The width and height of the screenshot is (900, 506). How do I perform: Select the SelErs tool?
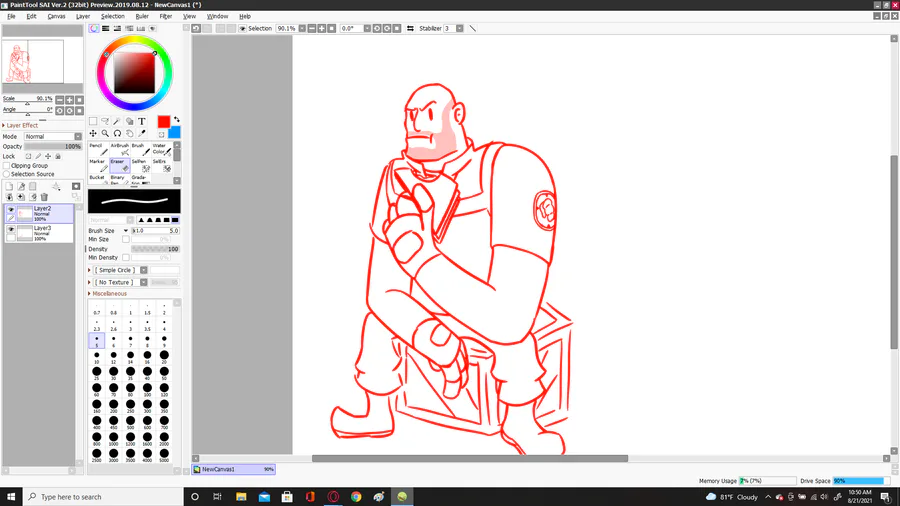(162, 165)
